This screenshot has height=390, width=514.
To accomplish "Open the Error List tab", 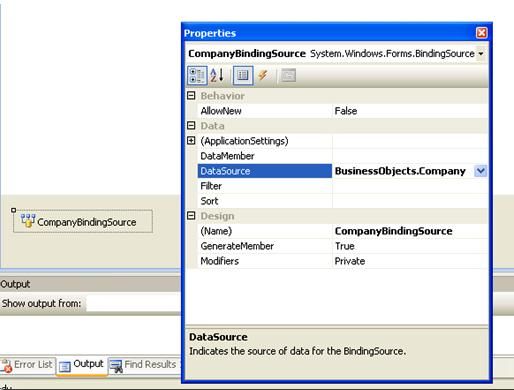I will 27,365.
